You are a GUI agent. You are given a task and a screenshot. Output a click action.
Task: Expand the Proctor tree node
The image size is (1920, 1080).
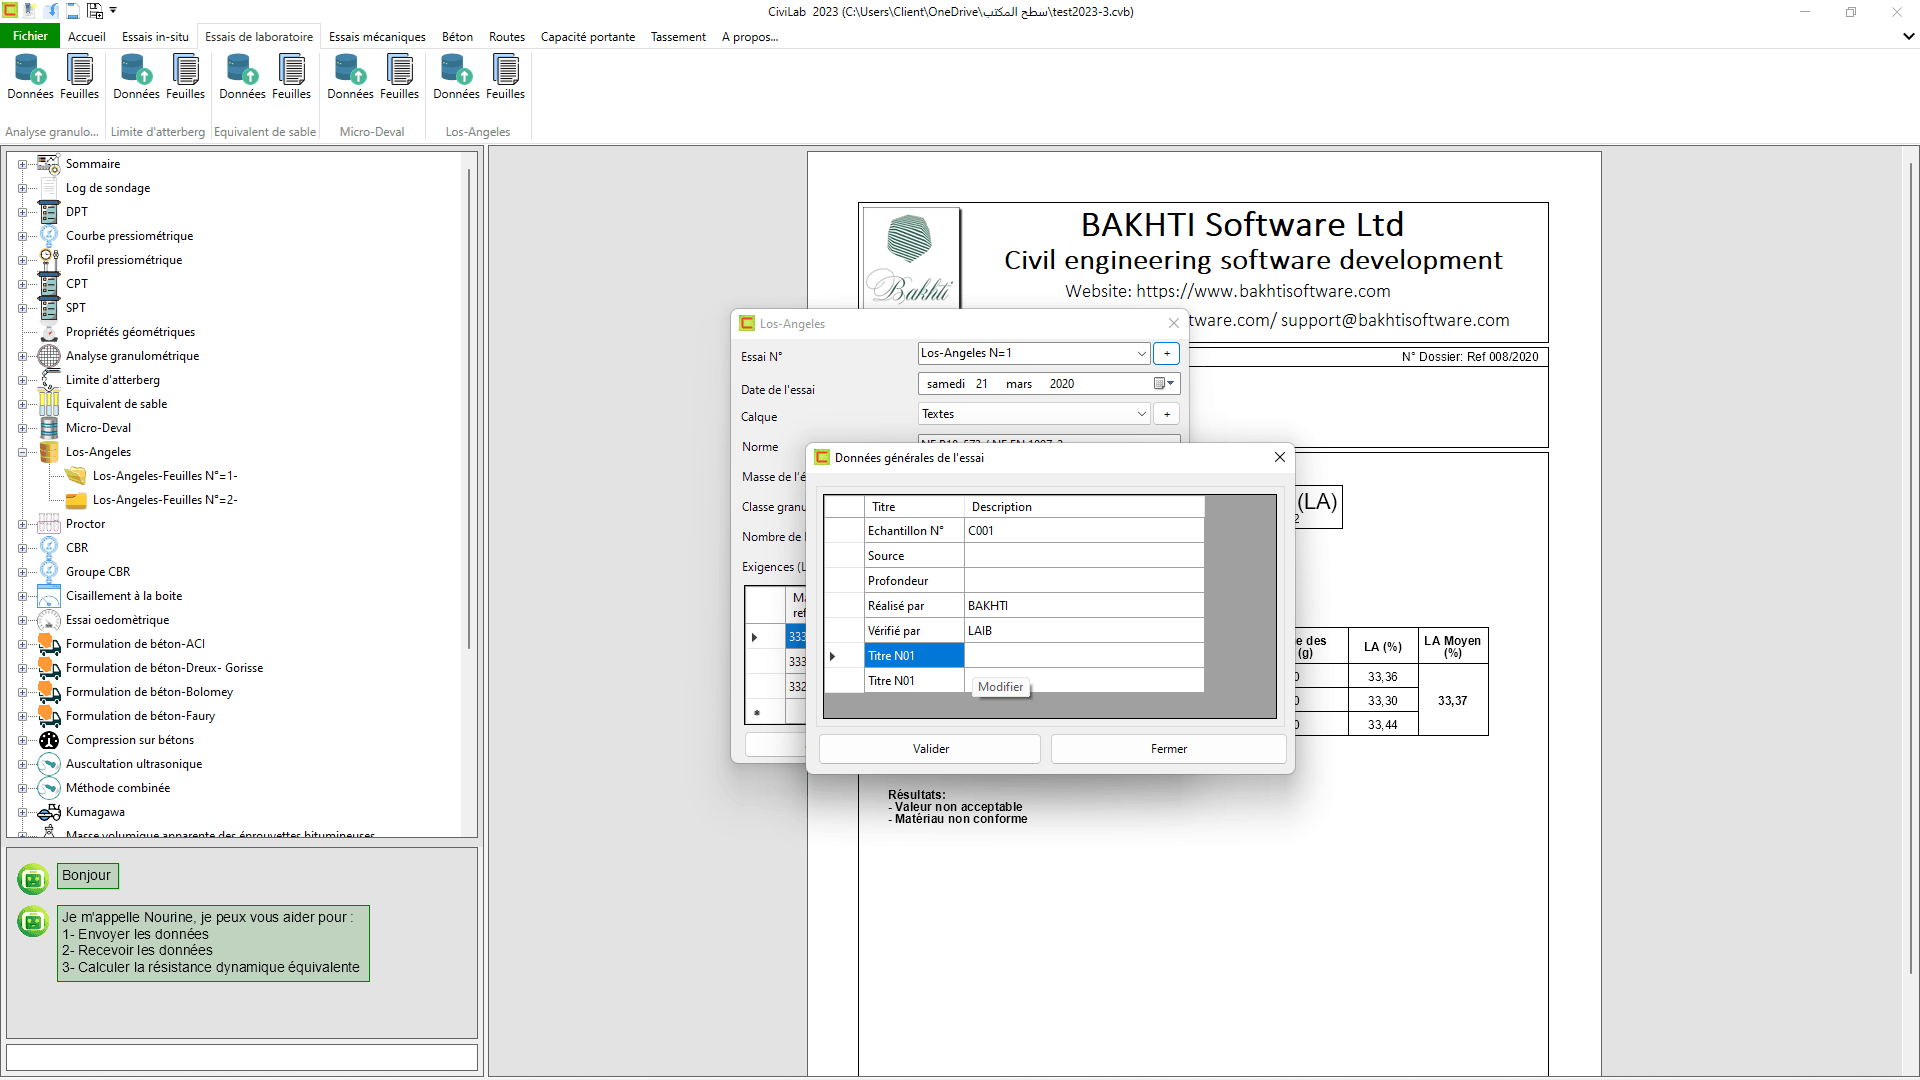pos(22,524)
